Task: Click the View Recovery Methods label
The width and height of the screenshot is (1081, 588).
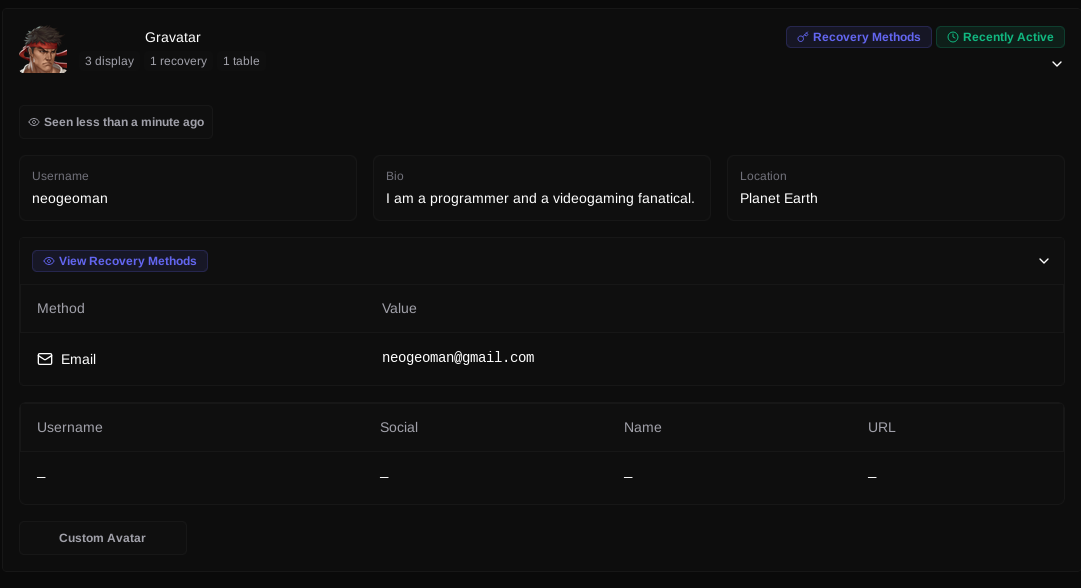Action: pos(127,261)
